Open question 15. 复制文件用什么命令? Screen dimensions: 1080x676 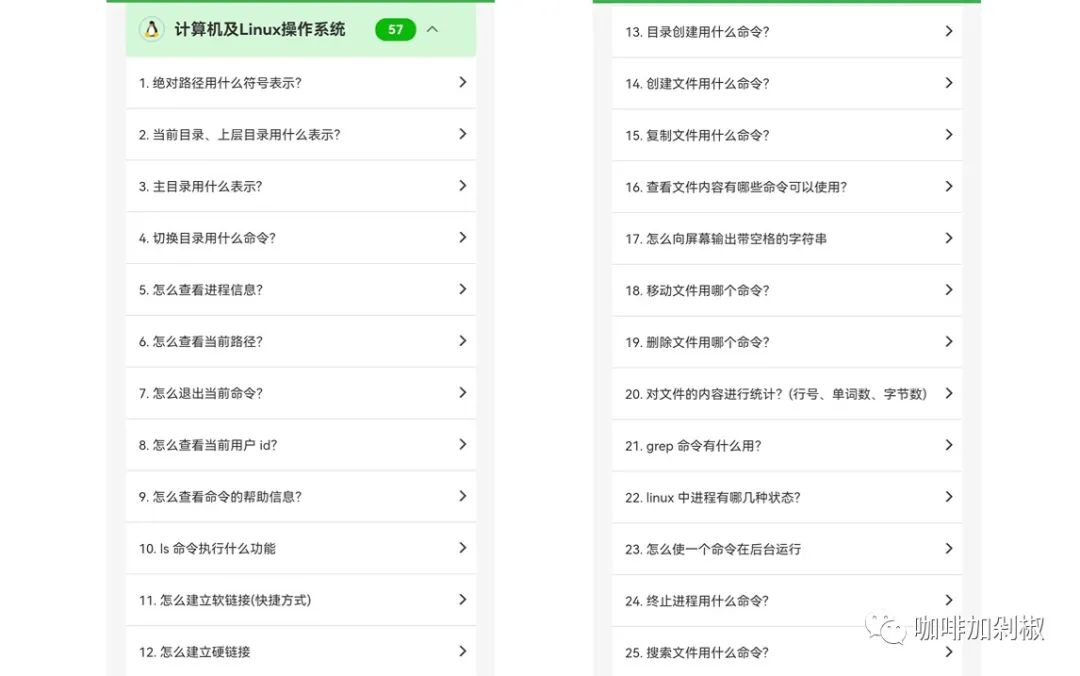787,135
